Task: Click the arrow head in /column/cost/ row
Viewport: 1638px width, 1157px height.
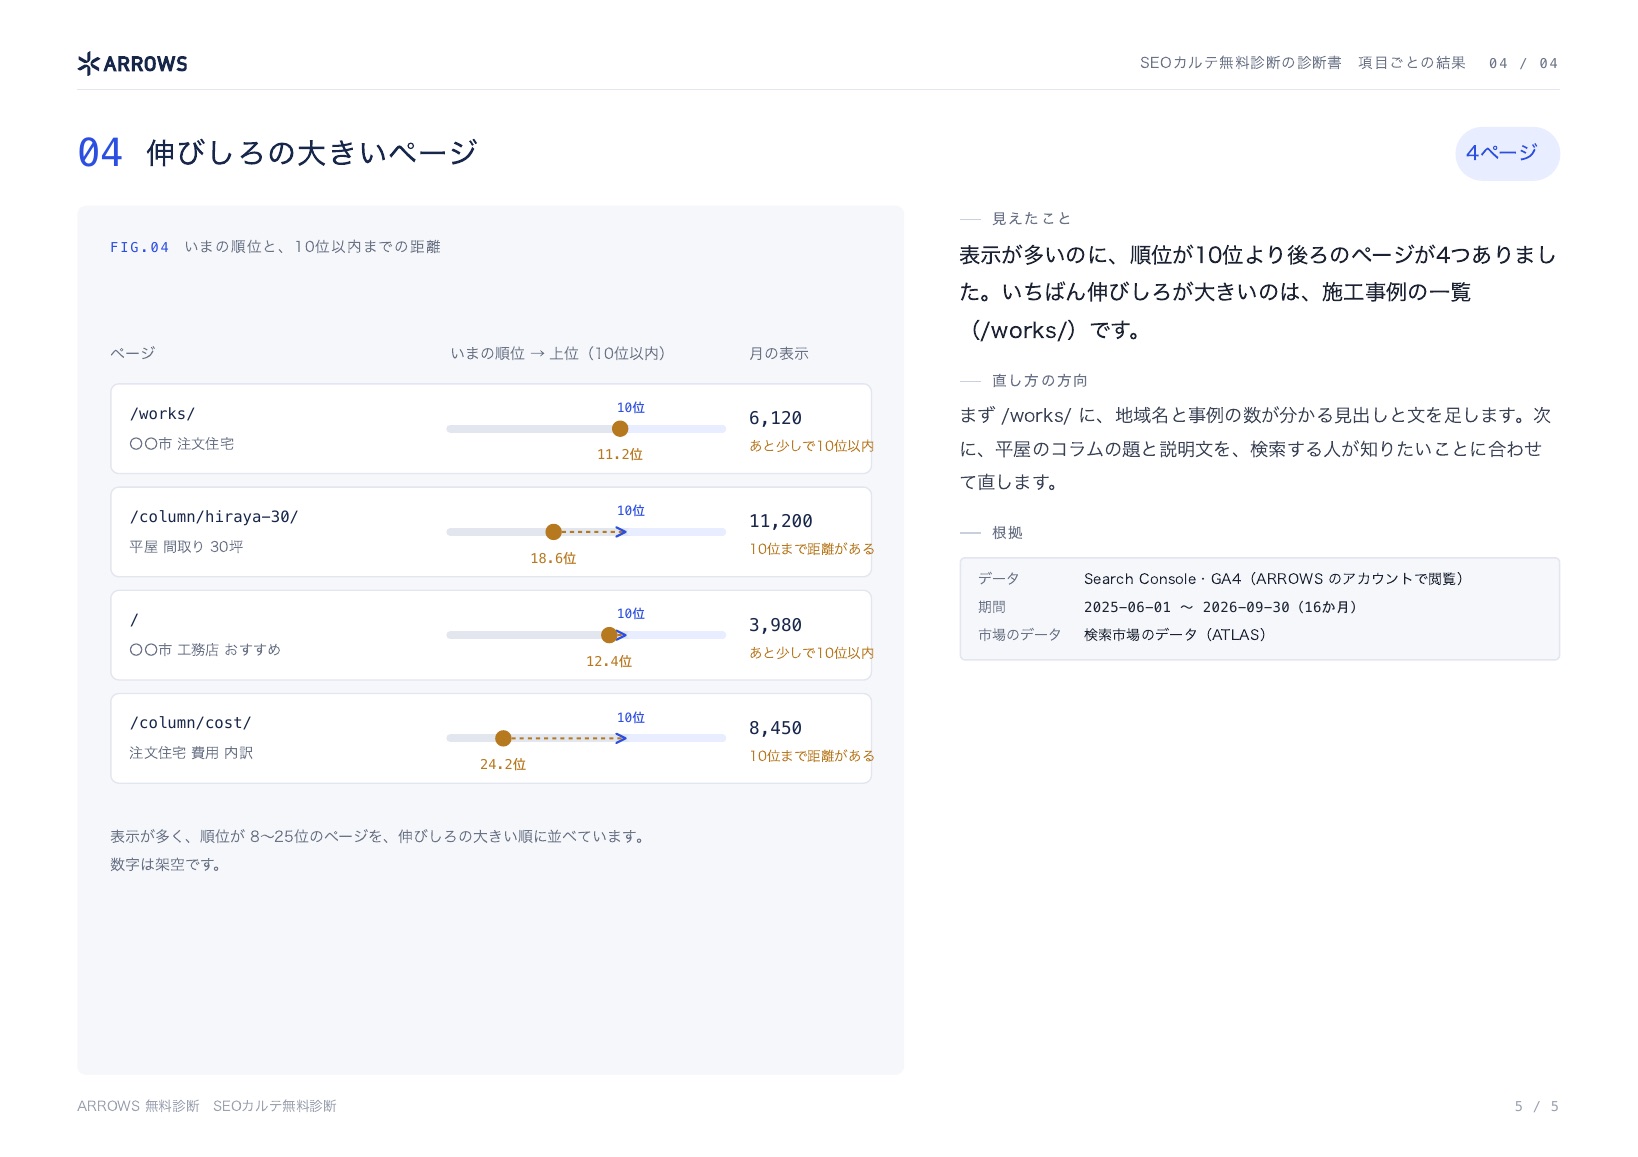Action: 621,738
